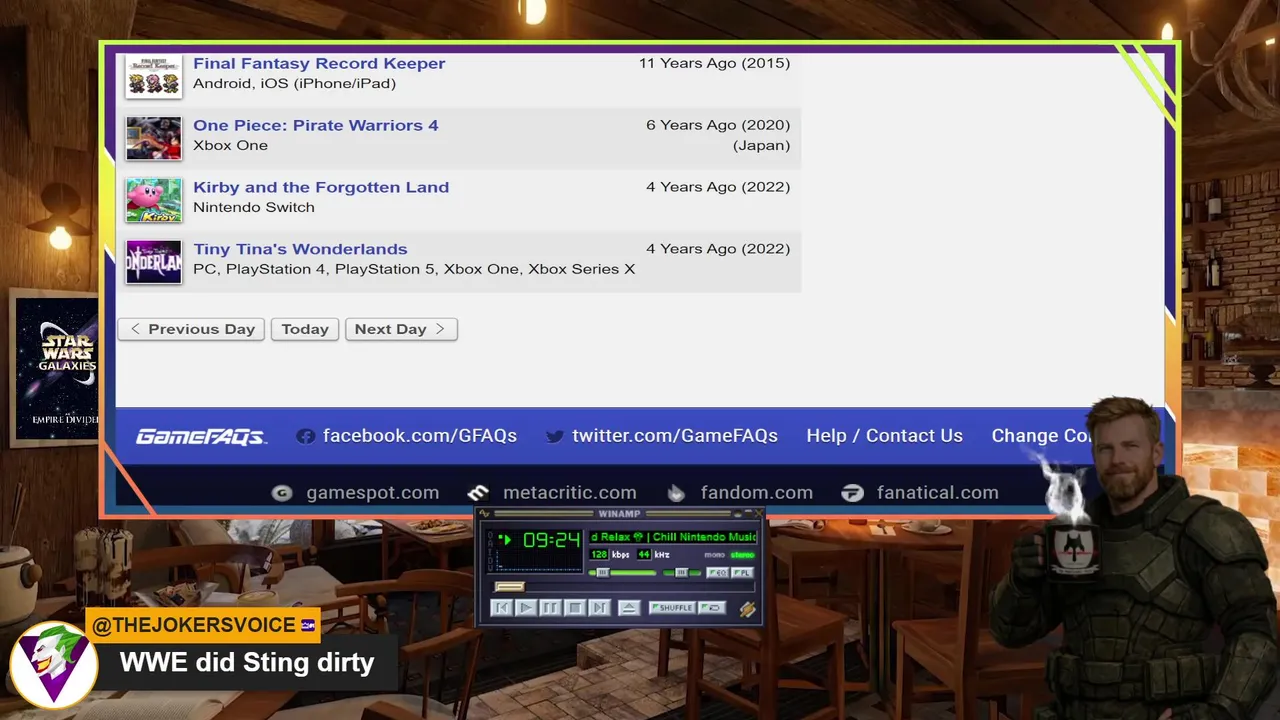Click the GameFAQs footer logo
This screenshot has width=1280, height=720.
pos(201,436)
